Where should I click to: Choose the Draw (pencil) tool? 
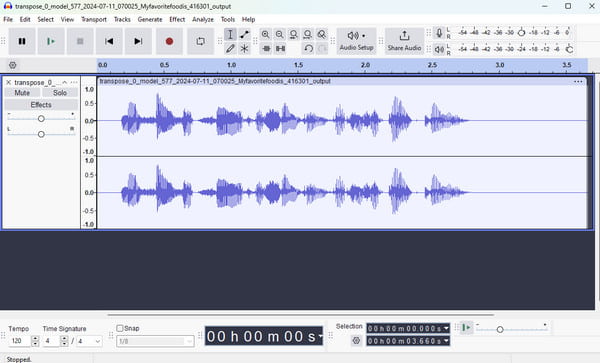click(x=230, y=49)
